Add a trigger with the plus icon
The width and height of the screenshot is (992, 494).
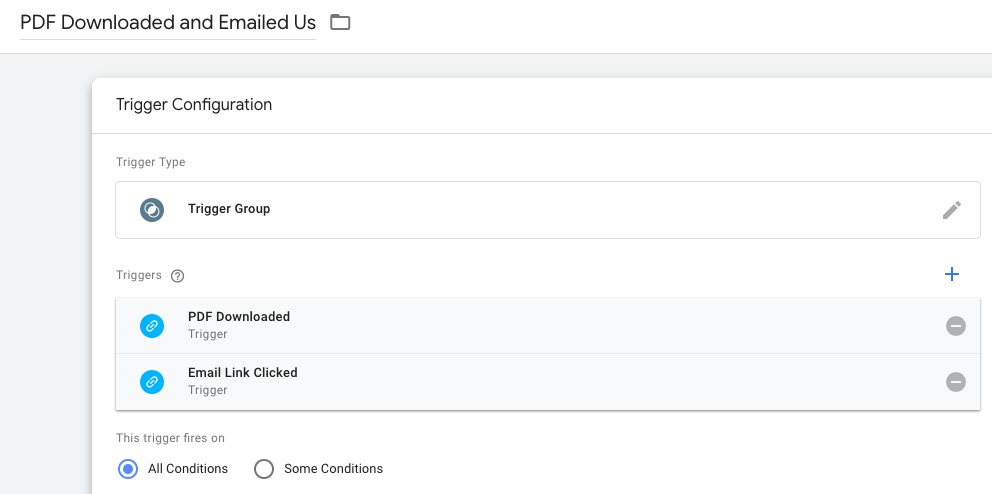click(x=952, y=274)
